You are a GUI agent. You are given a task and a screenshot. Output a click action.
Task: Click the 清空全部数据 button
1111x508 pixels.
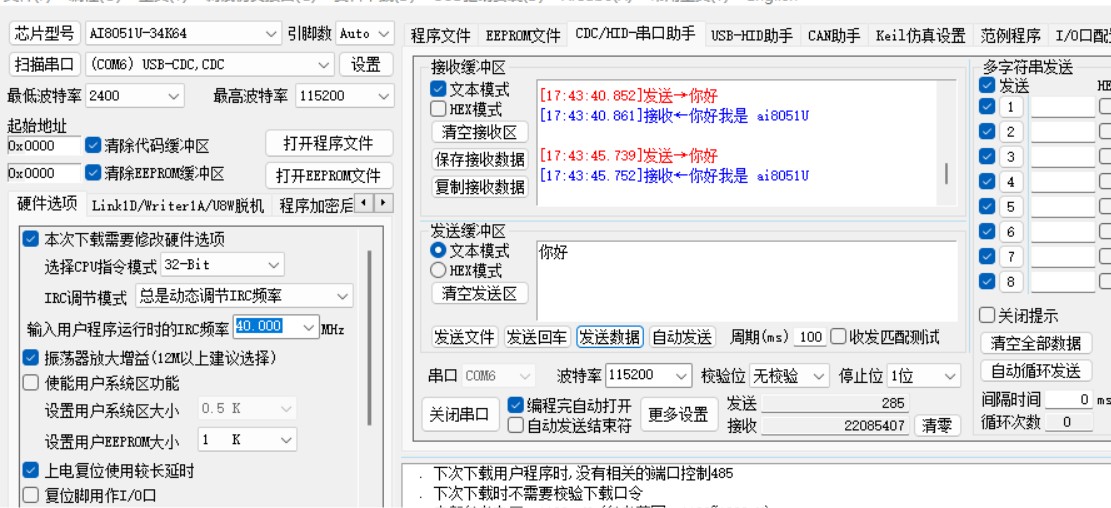tap(1036, 343)
